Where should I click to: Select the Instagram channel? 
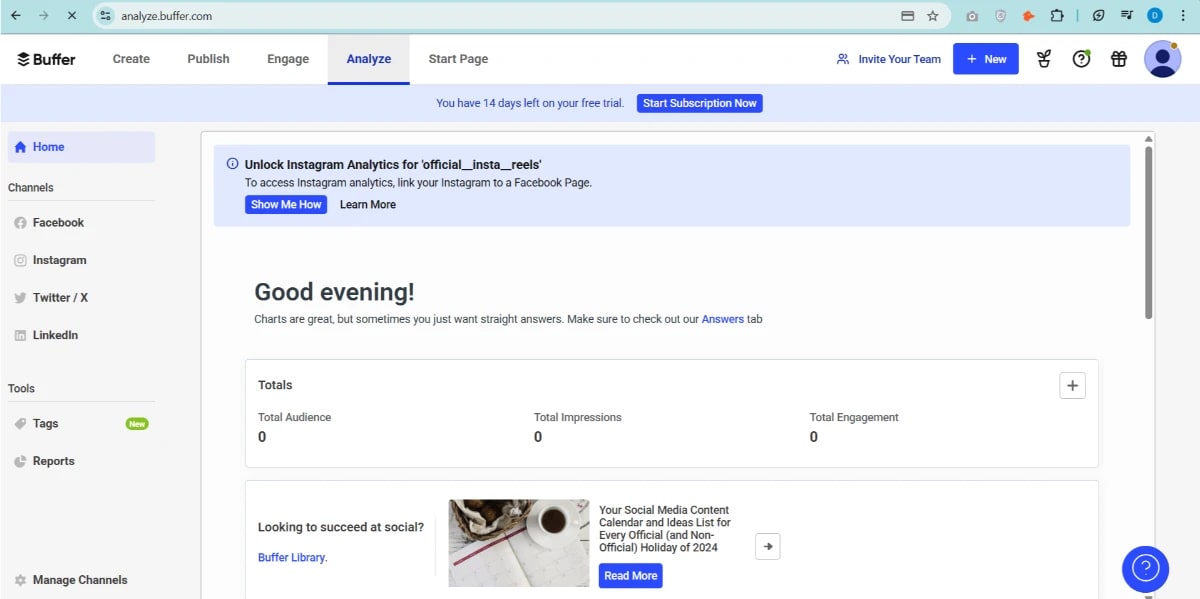[x=59, y=259]
